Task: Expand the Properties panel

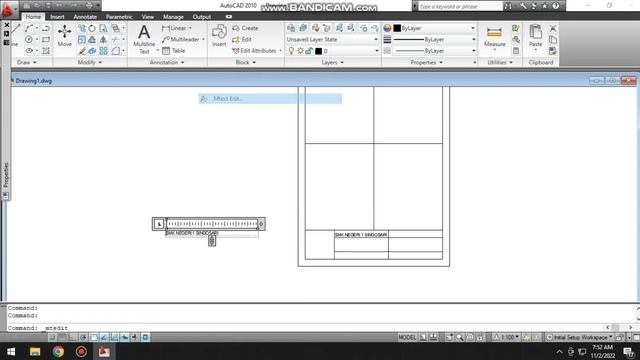Action: coord(427,62)
